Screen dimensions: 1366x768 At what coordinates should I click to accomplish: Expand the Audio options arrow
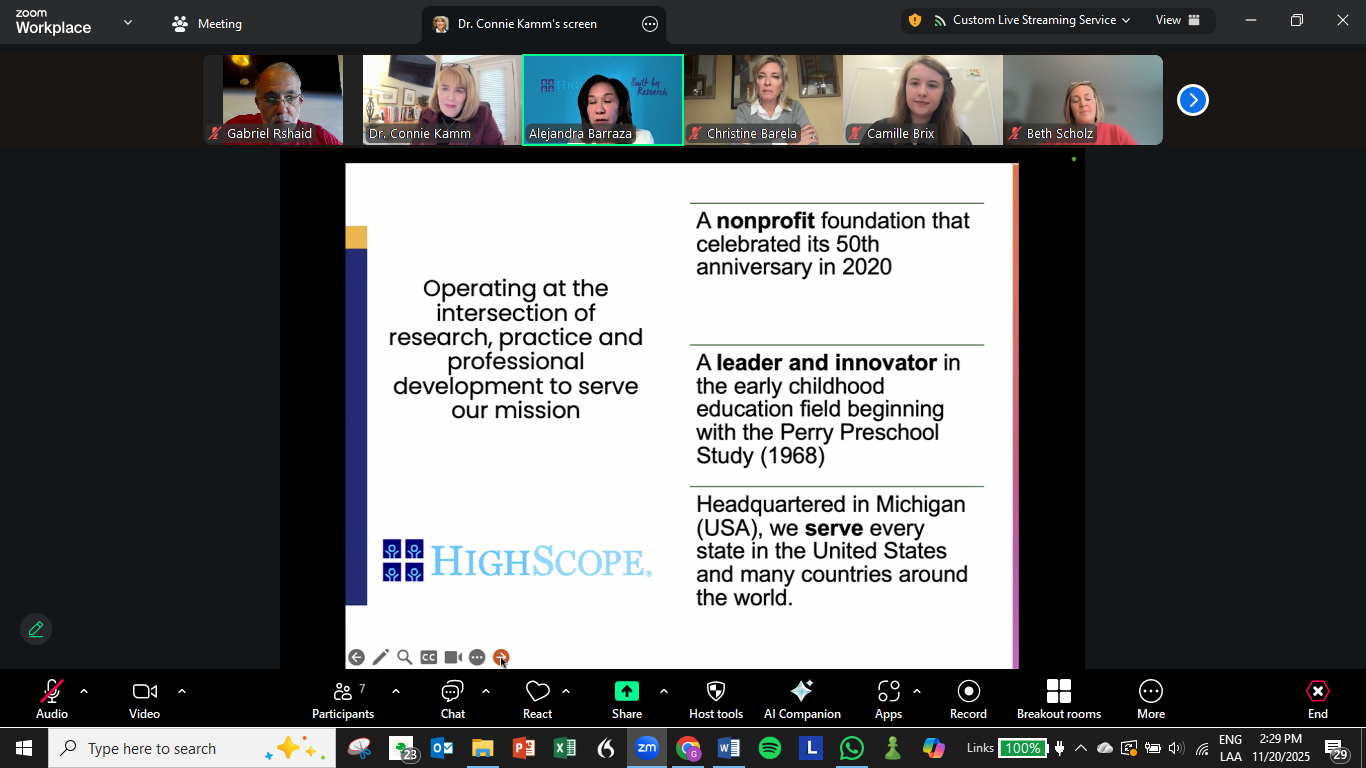pyautogui.click(x=84, y=691)
